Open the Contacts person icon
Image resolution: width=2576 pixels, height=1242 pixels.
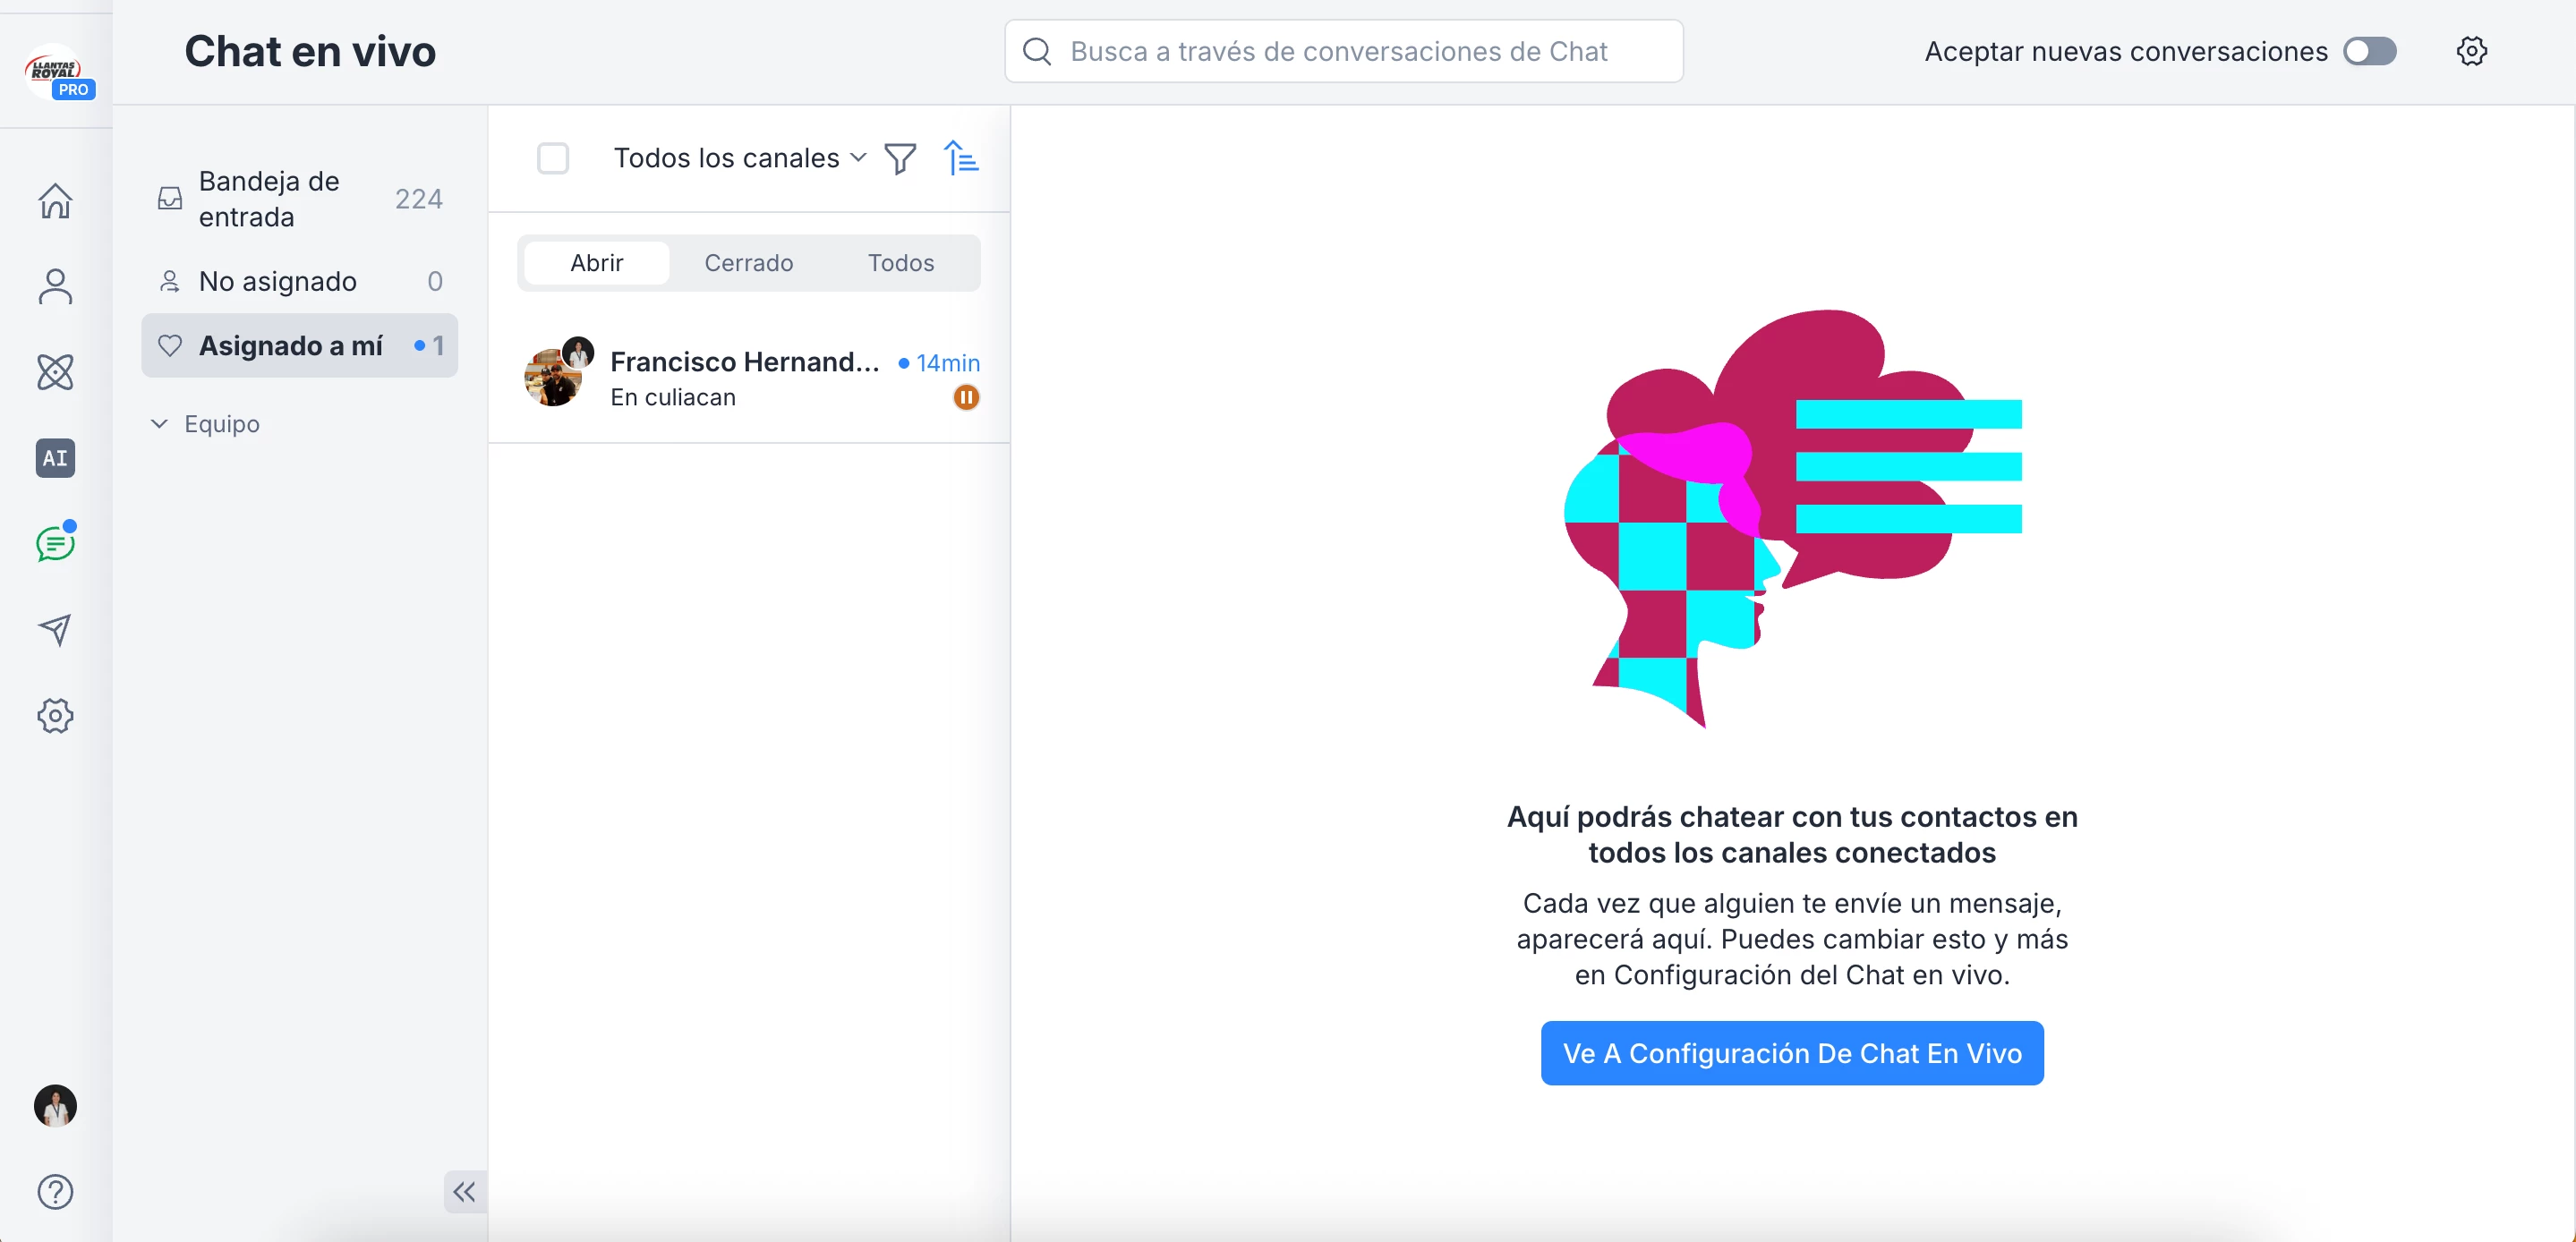pos(55,287)
